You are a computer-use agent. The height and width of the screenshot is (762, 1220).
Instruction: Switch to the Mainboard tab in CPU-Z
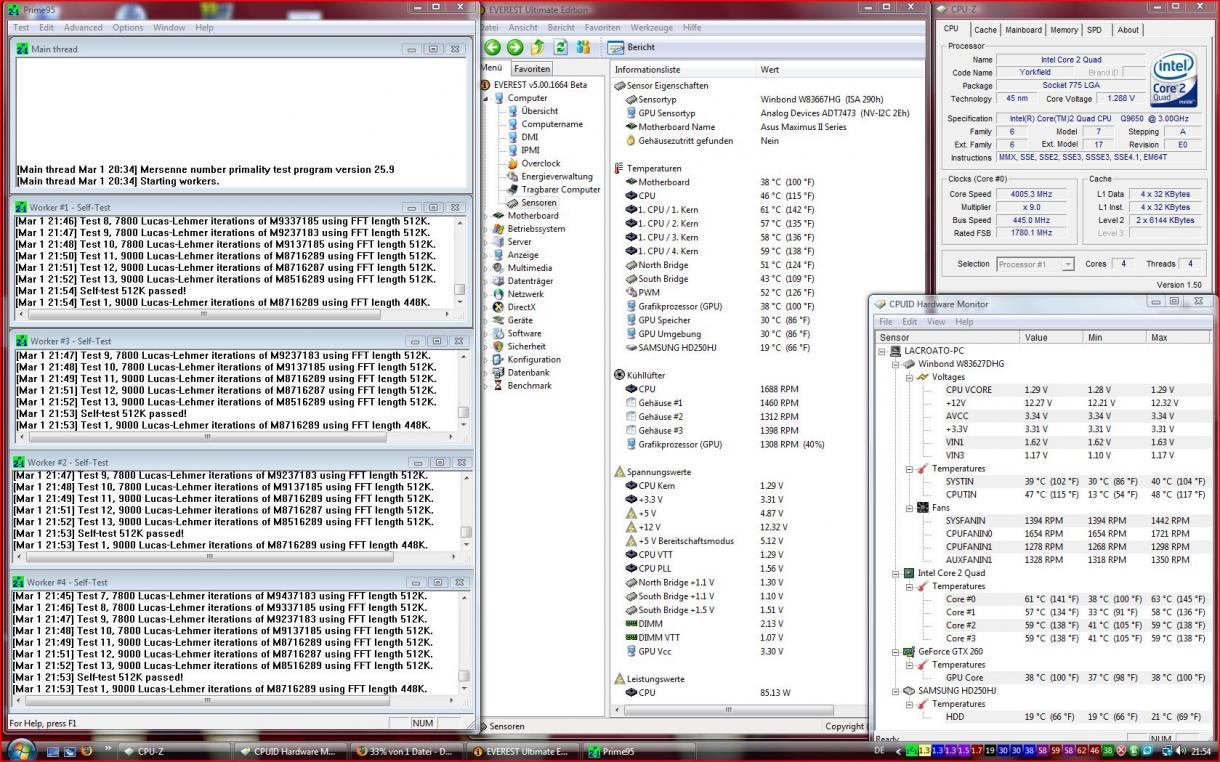click(1023, 30)
